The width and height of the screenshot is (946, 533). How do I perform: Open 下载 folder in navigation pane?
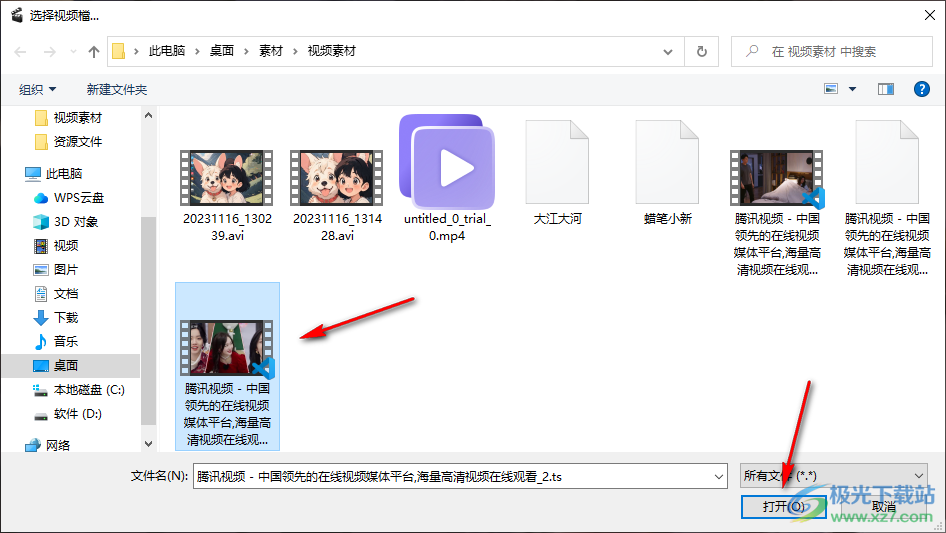pyautogui.click(x=66, y=318)
